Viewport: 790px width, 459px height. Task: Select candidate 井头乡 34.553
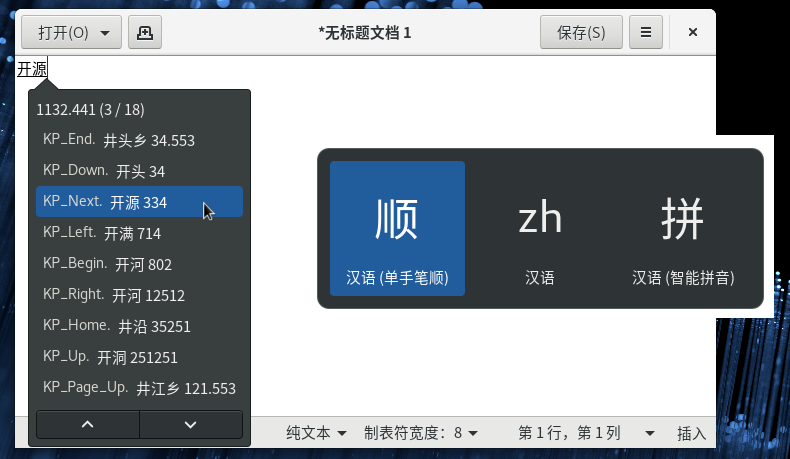140,140
